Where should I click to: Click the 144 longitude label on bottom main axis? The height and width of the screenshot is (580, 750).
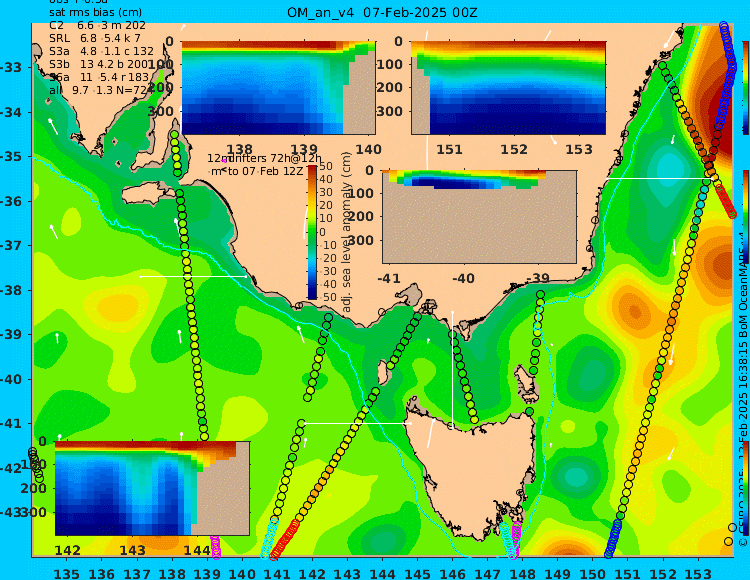click(x=382, y=573)
